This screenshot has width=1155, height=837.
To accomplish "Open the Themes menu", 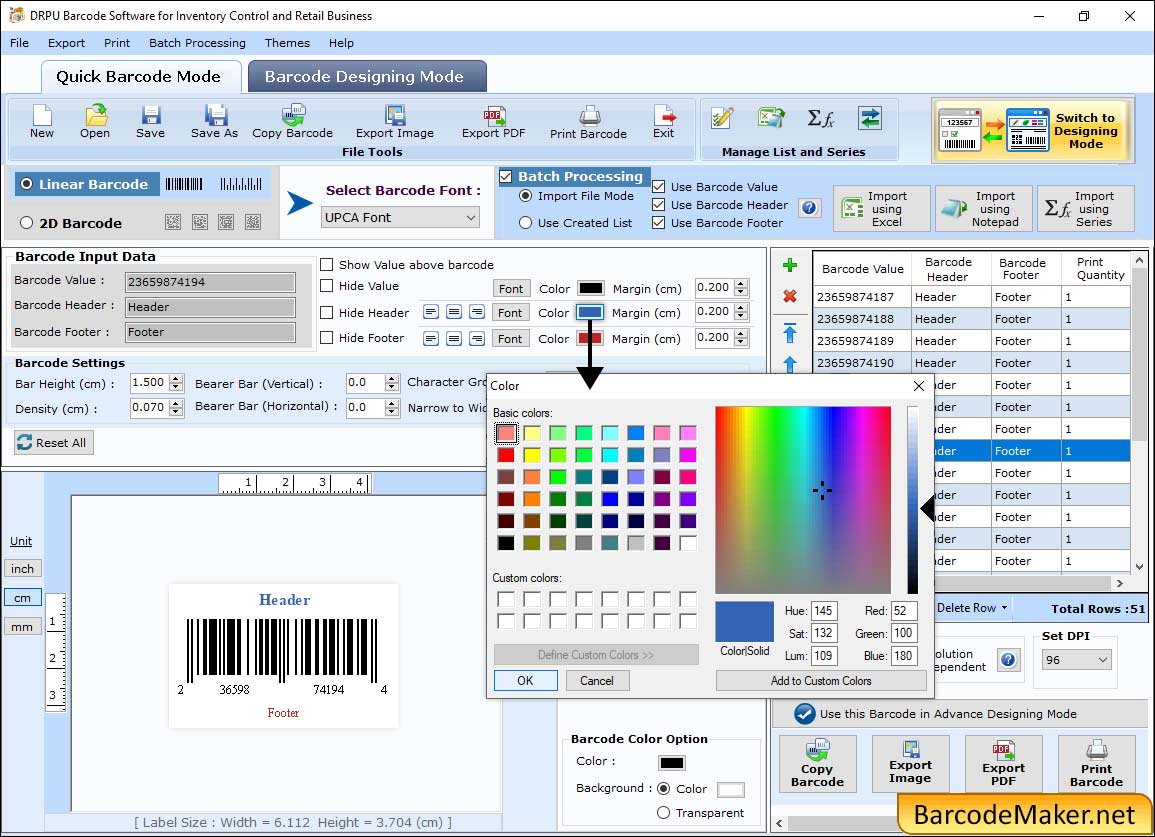I will tap(287, 43).
